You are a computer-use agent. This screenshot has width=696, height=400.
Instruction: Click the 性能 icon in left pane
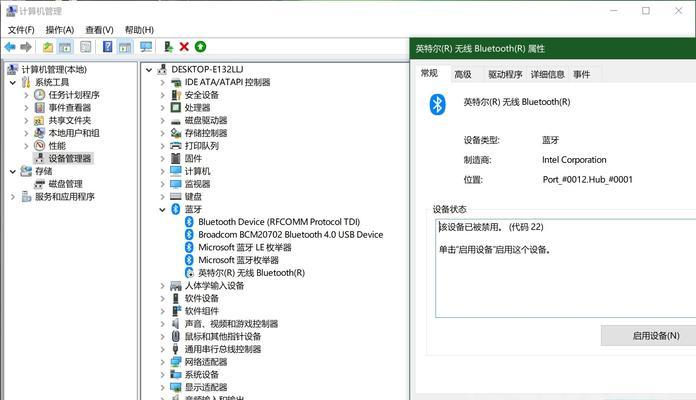(40, 146)
